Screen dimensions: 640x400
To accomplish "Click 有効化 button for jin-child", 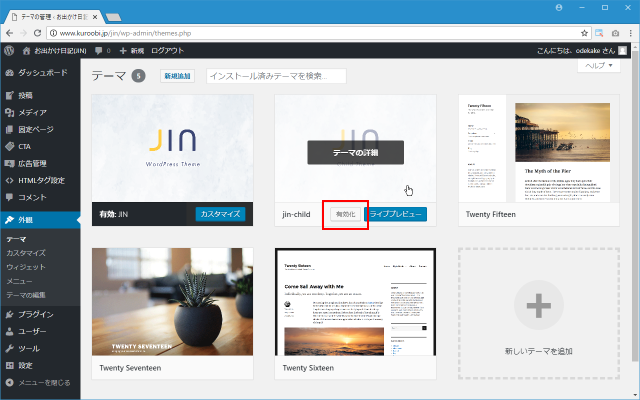I will (345, 214).
